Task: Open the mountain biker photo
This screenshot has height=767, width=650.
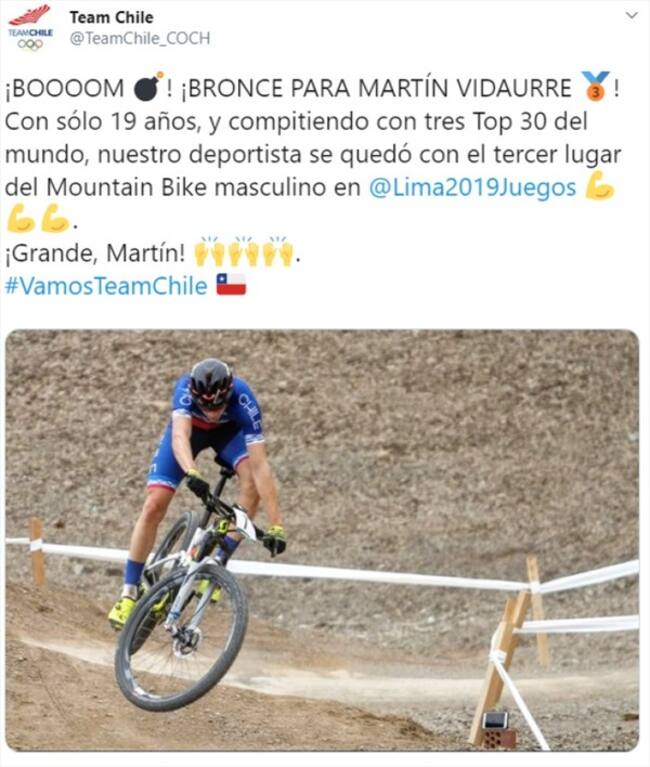Action: point(322,541)
